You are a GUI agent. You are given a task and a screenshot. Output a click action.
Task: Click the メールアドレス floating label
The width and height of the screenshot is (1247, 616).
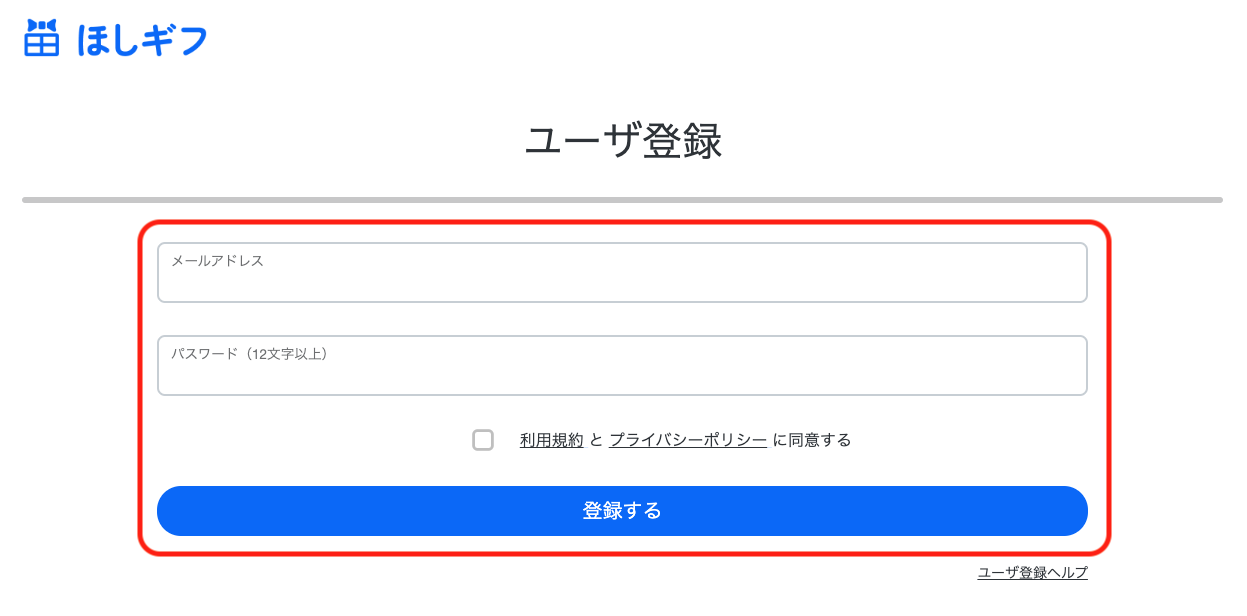point(217,261)
